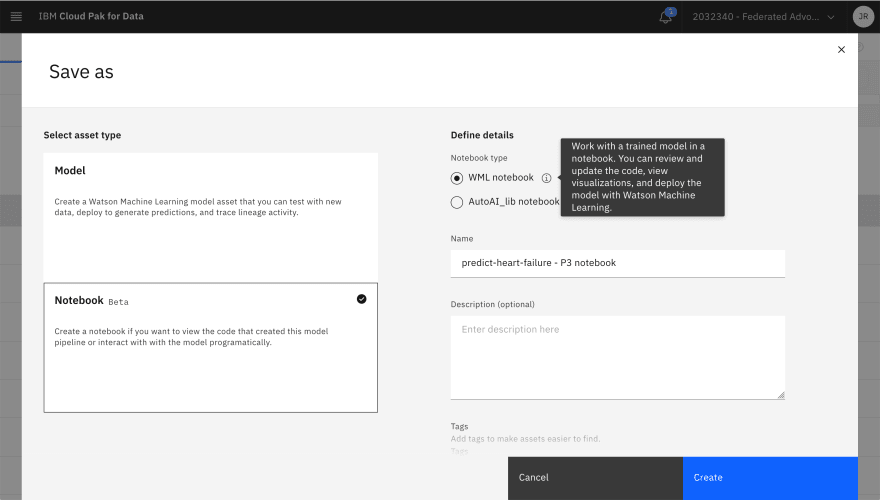Click the Description text area
880x500 pixels.
click(617, 357)
